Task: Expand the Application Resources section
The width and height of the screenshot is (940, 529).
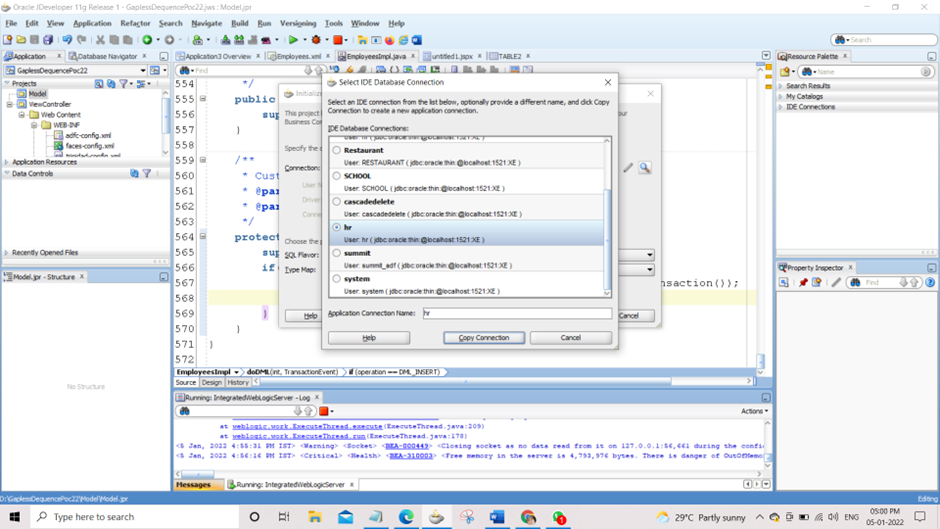Action: (x=7, y=162)
